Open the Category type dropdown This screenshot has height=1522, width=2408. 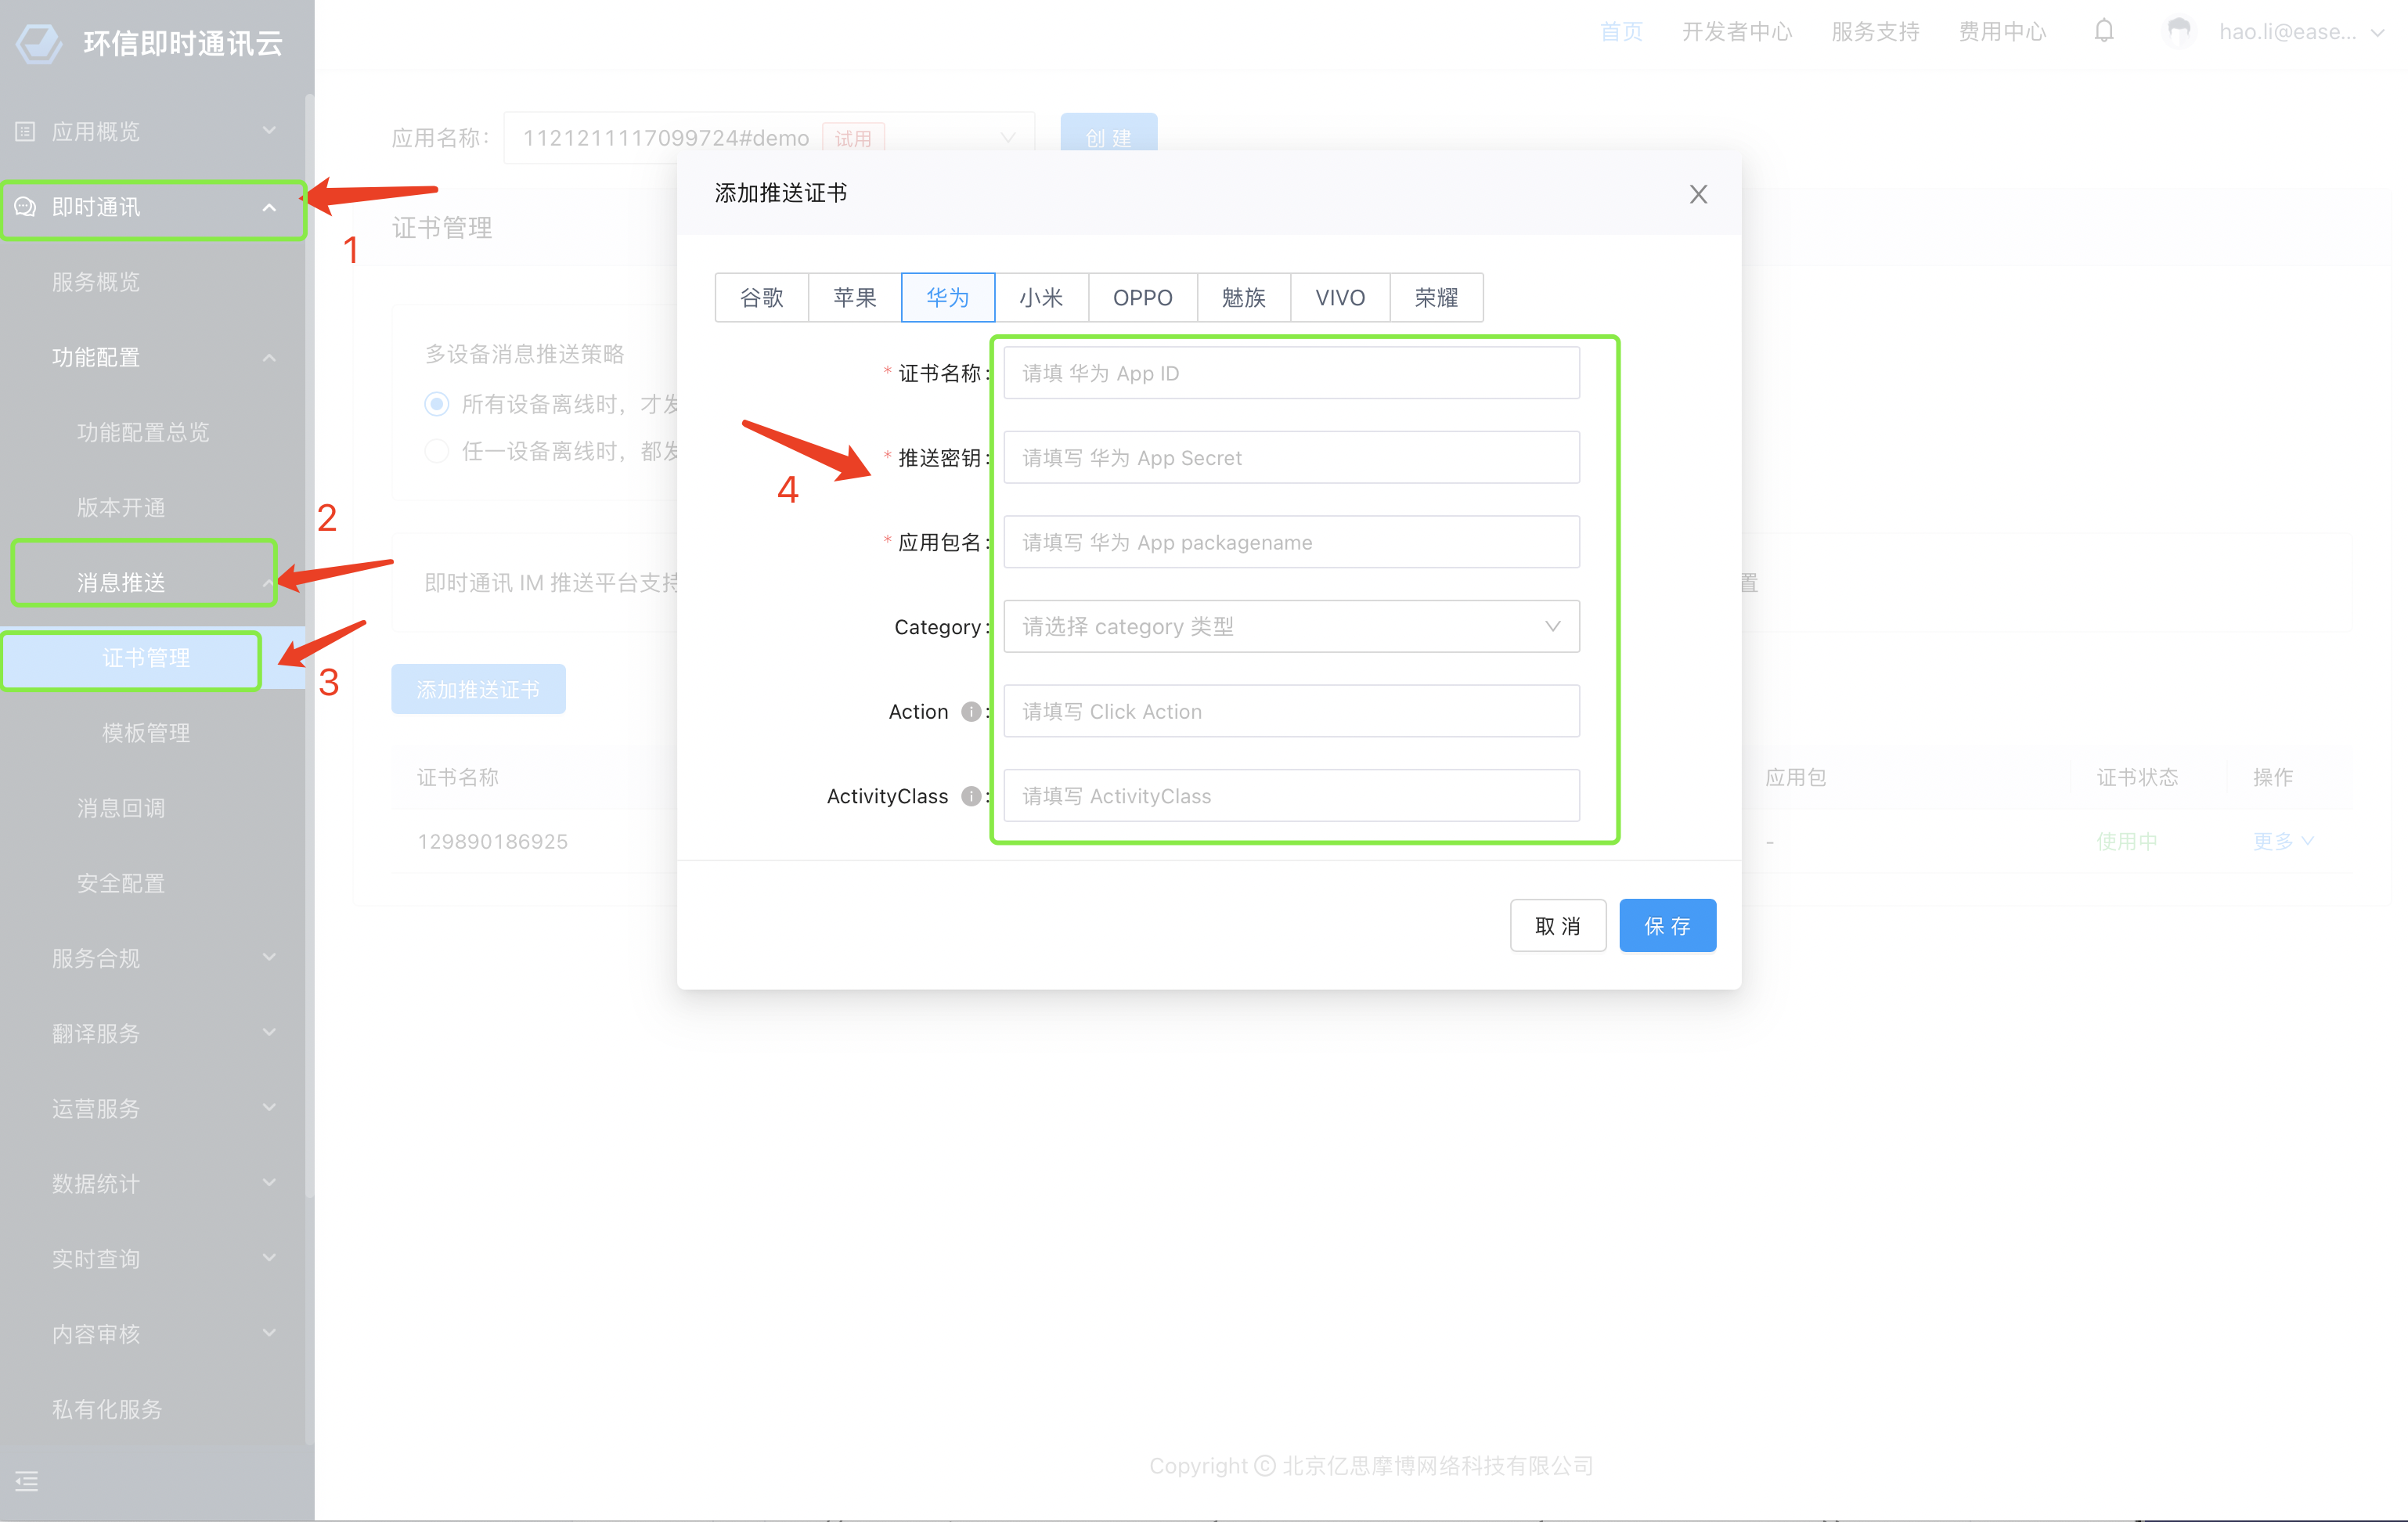[1291, 626]
